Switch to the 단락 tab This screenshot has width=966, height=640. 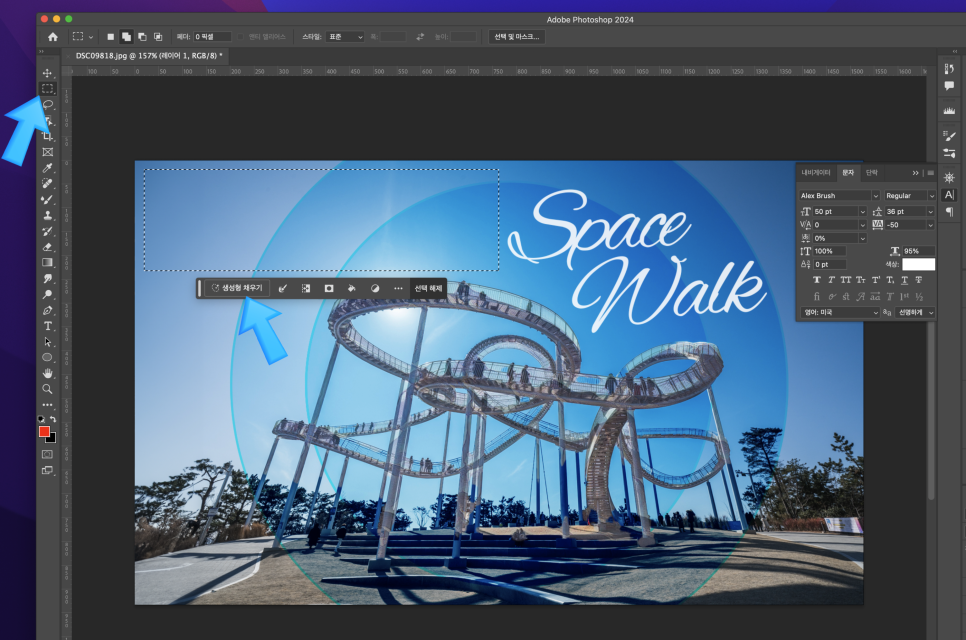click(871, 172)
